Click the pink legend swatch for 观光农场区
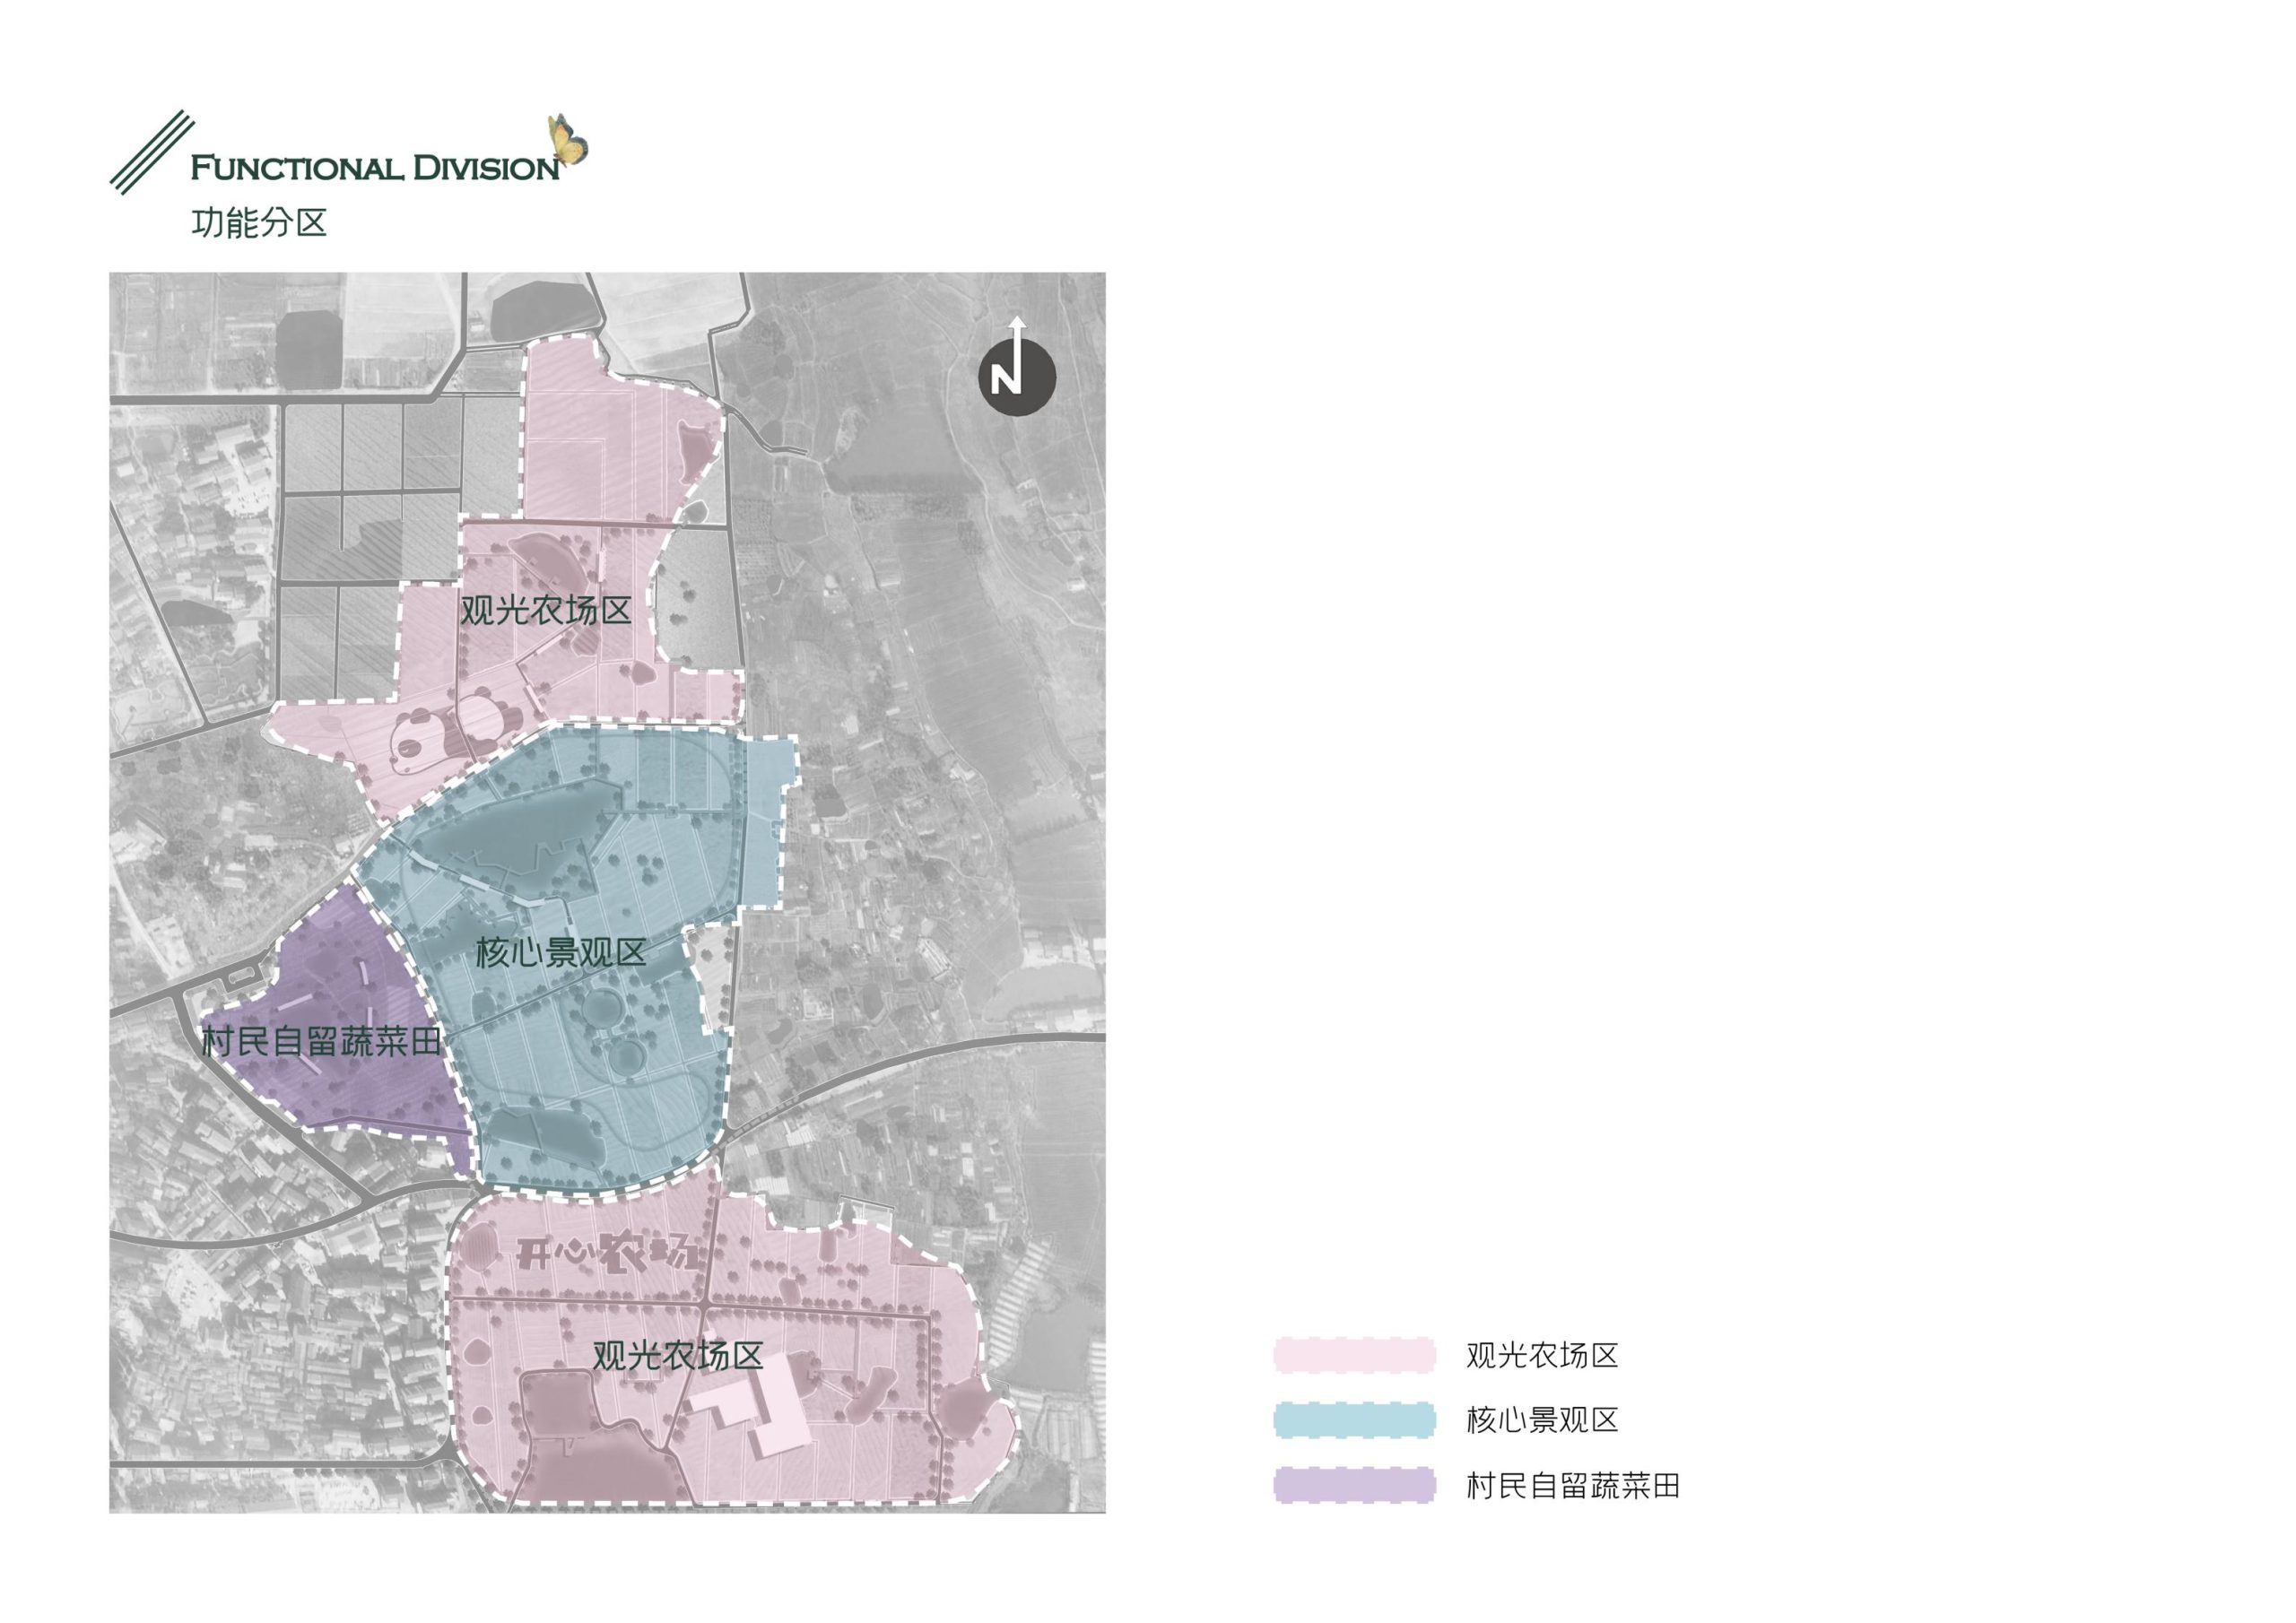 1354,1355
